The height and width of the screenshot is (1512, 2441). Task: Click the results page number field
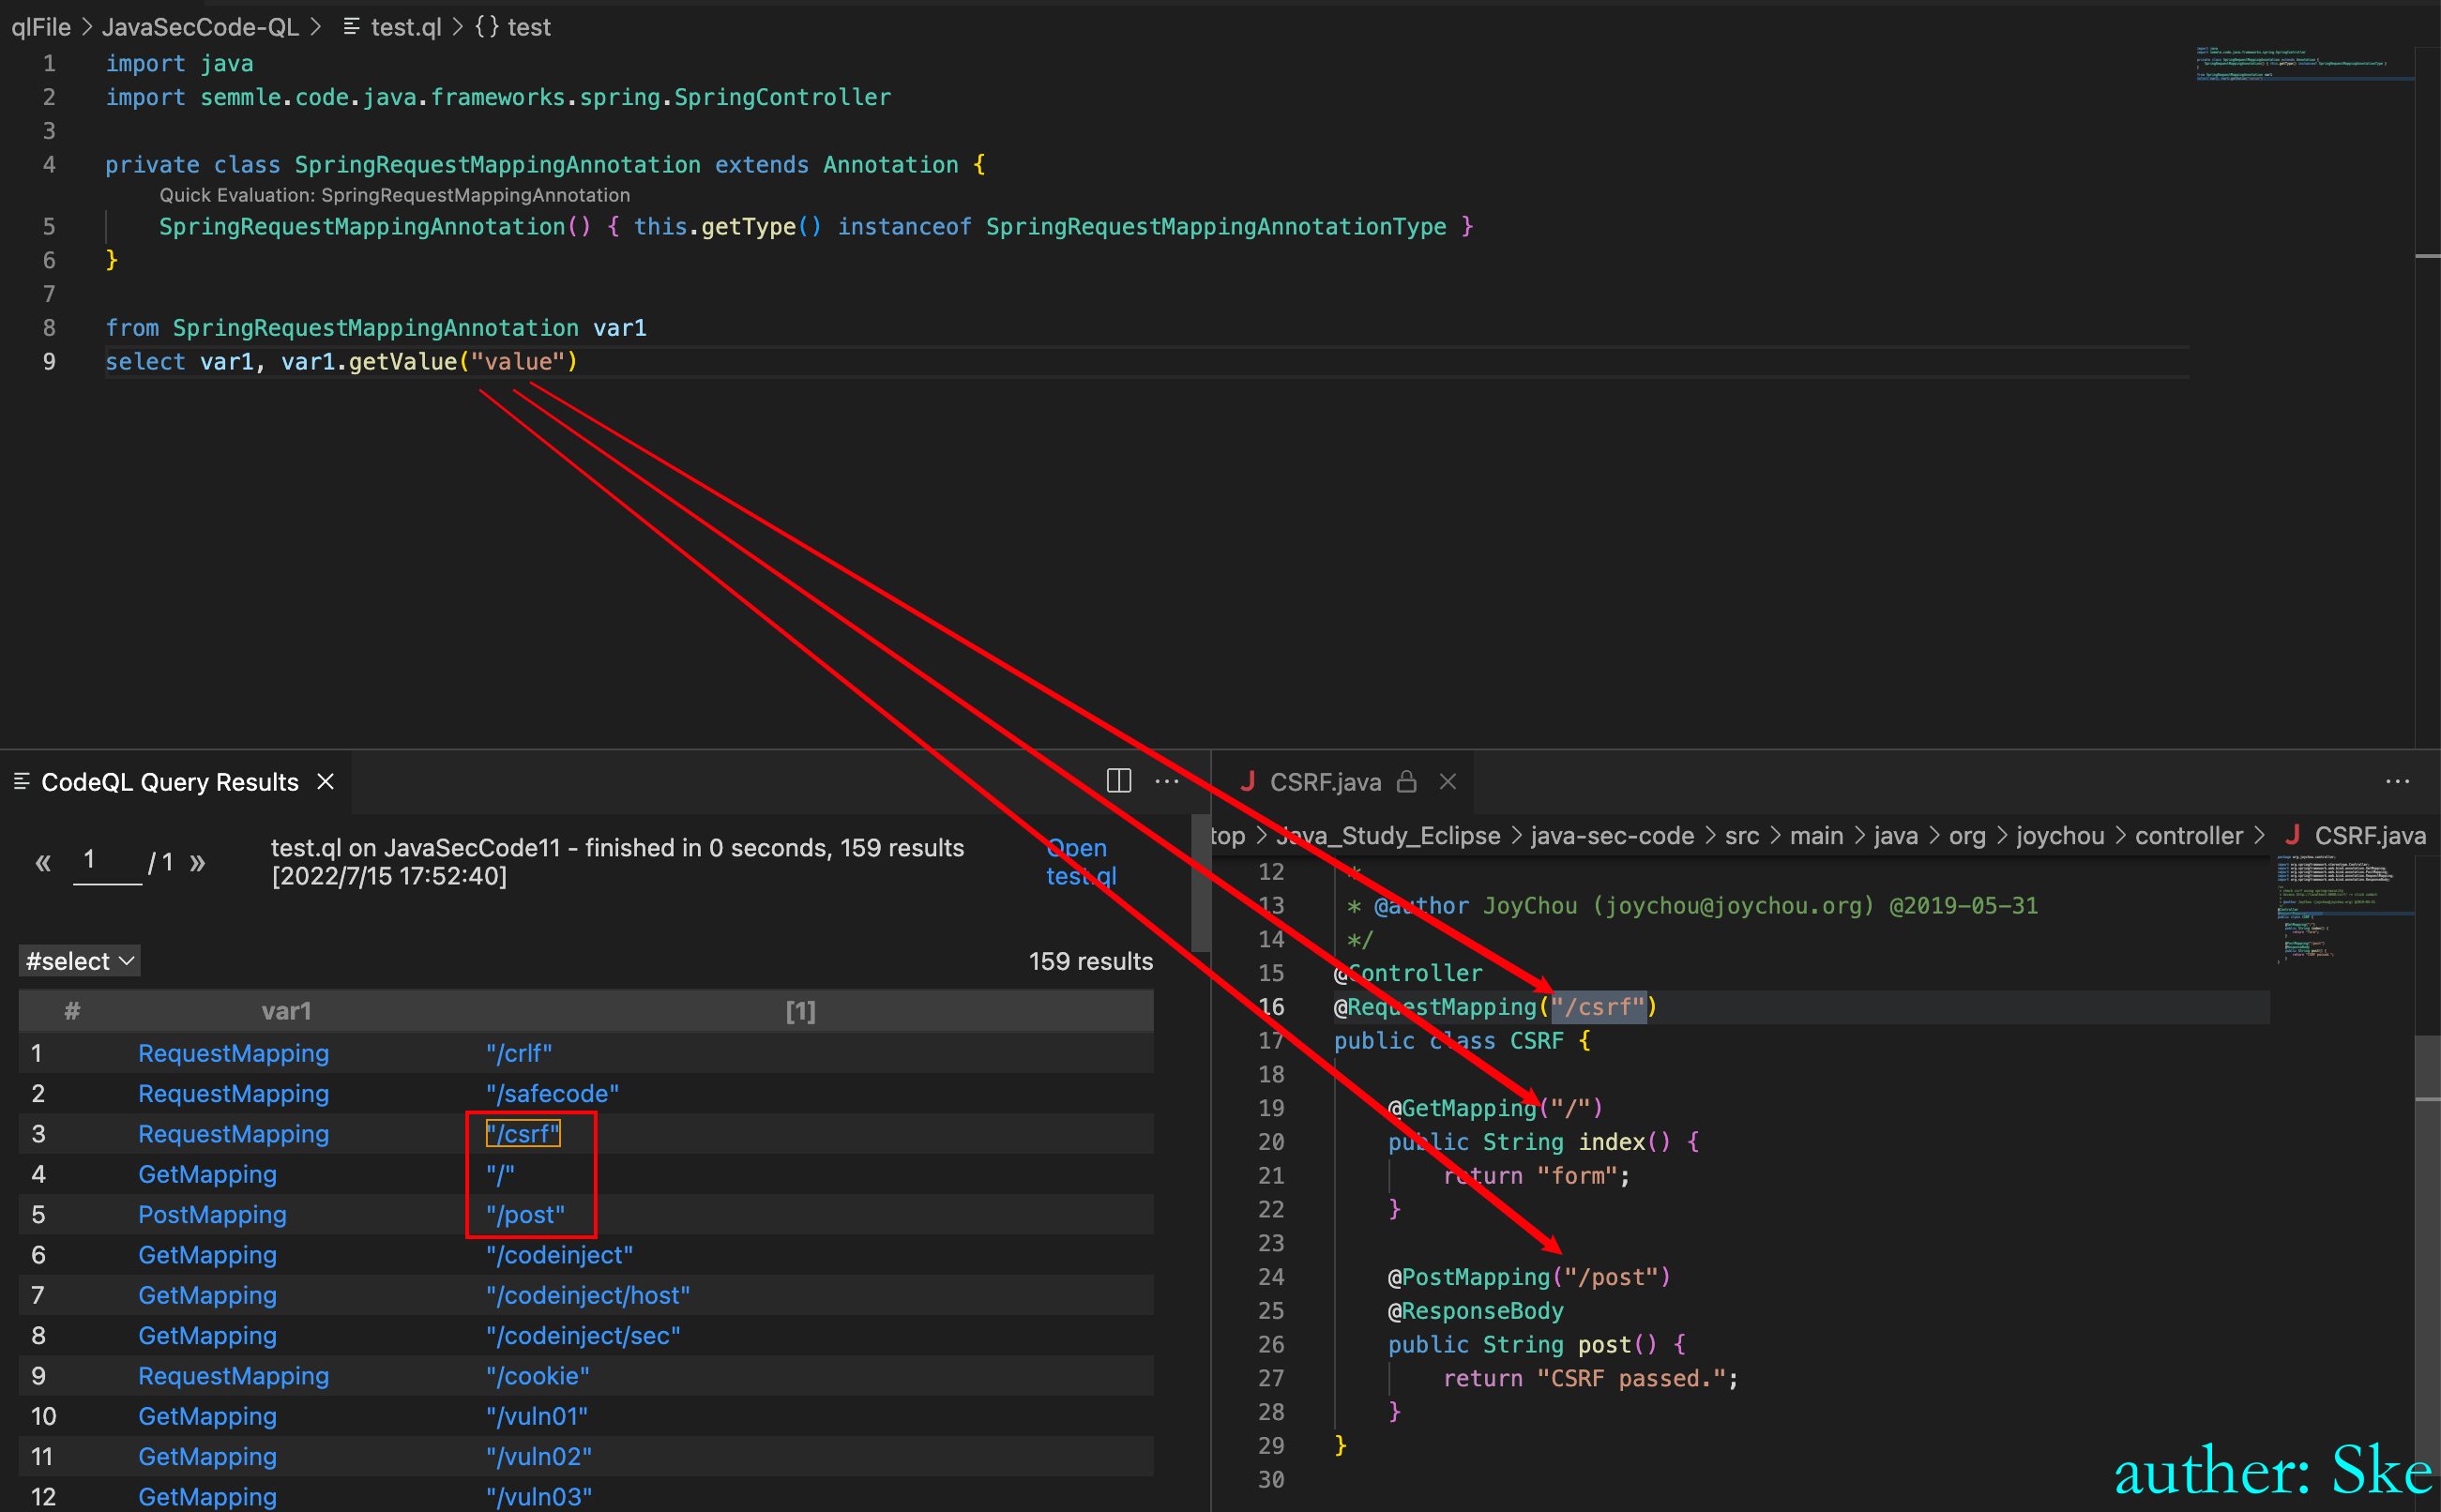coord(107,861)
